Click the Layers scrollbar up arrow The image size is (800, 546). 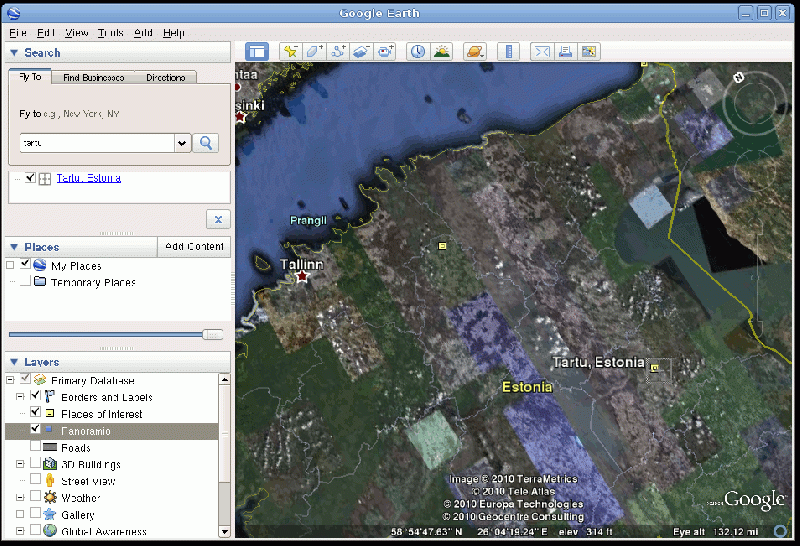coord(224,380)
